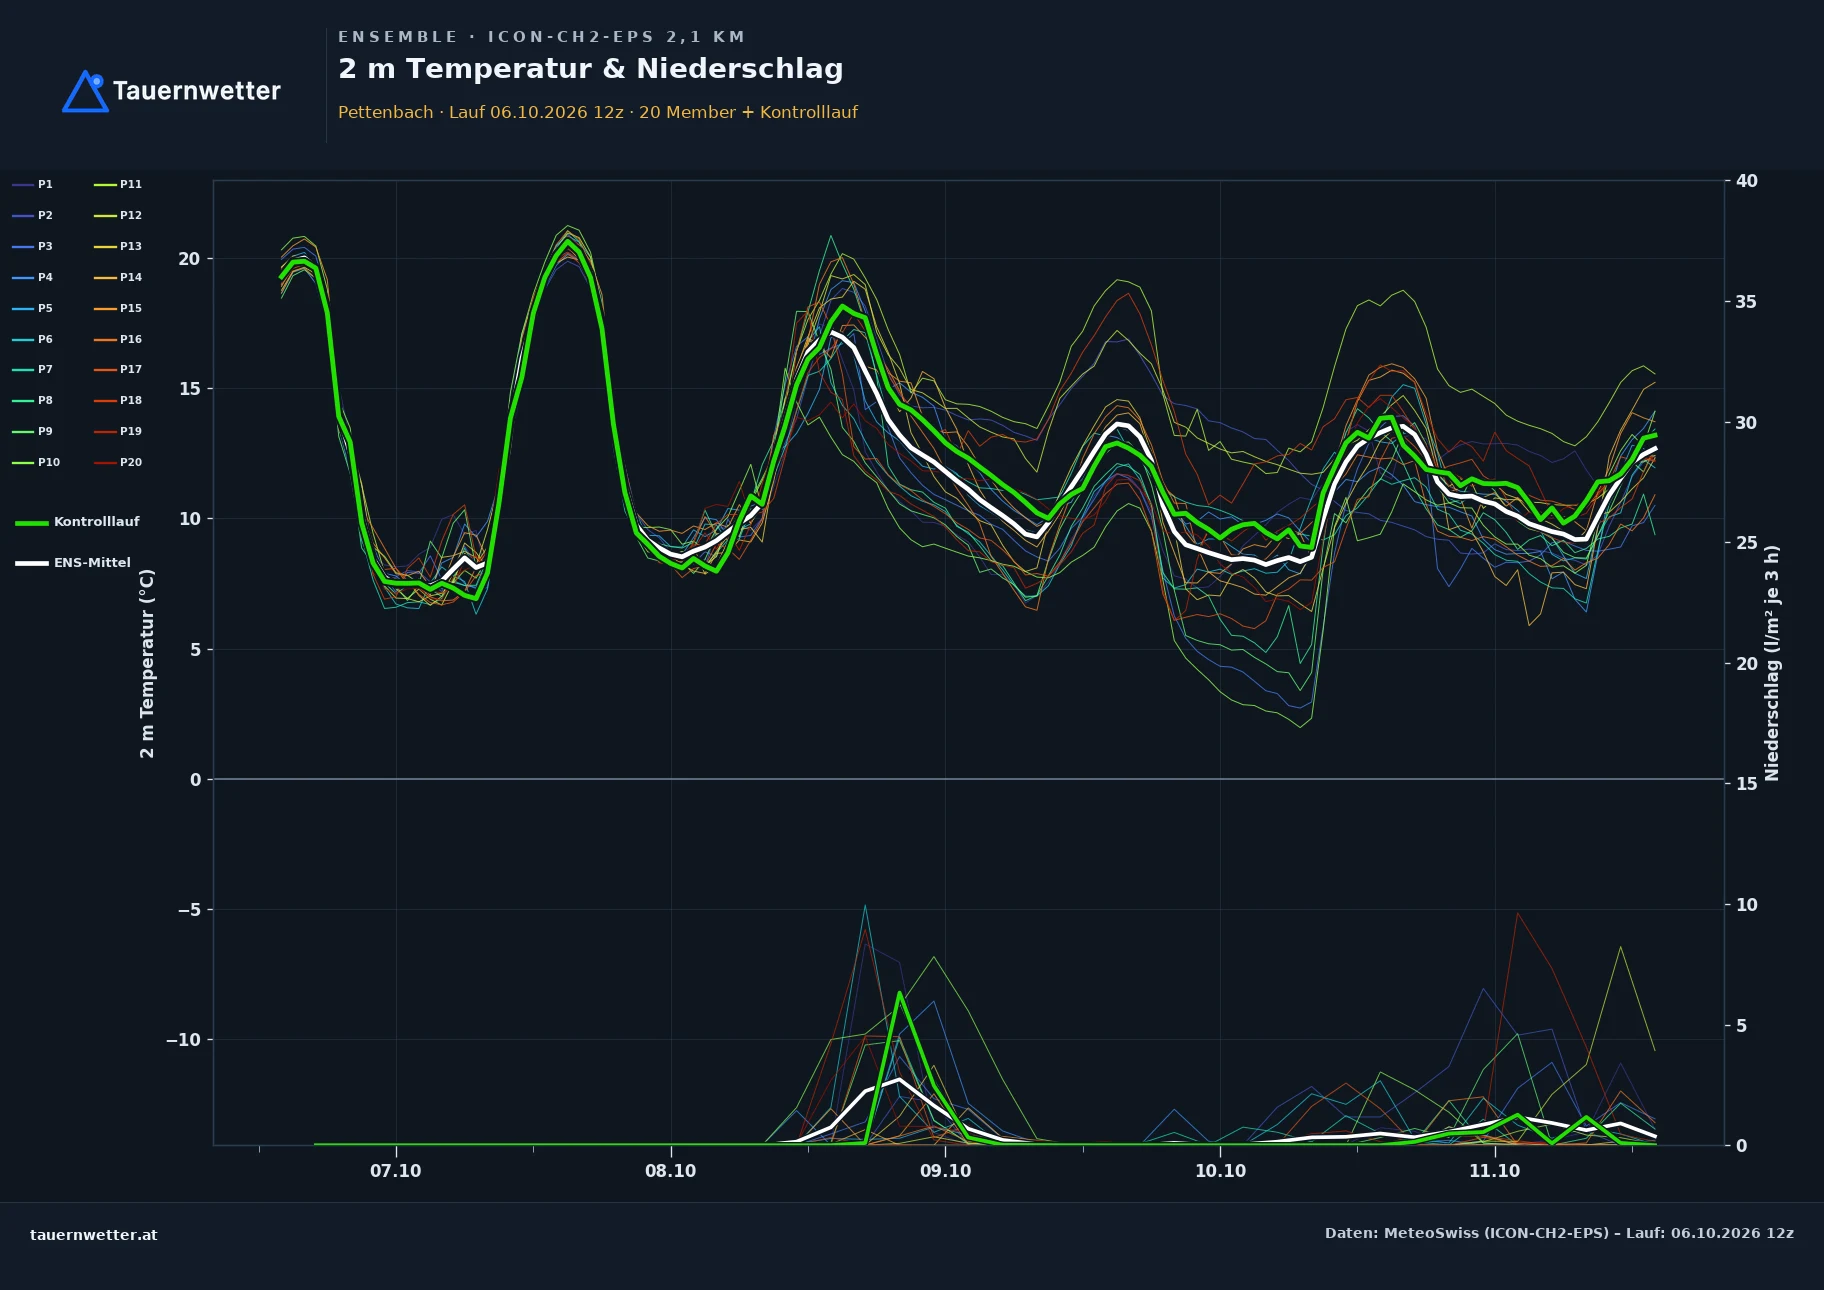Click the 20 tick on temperature axis
The image size is (1824, 1290).
189,259
